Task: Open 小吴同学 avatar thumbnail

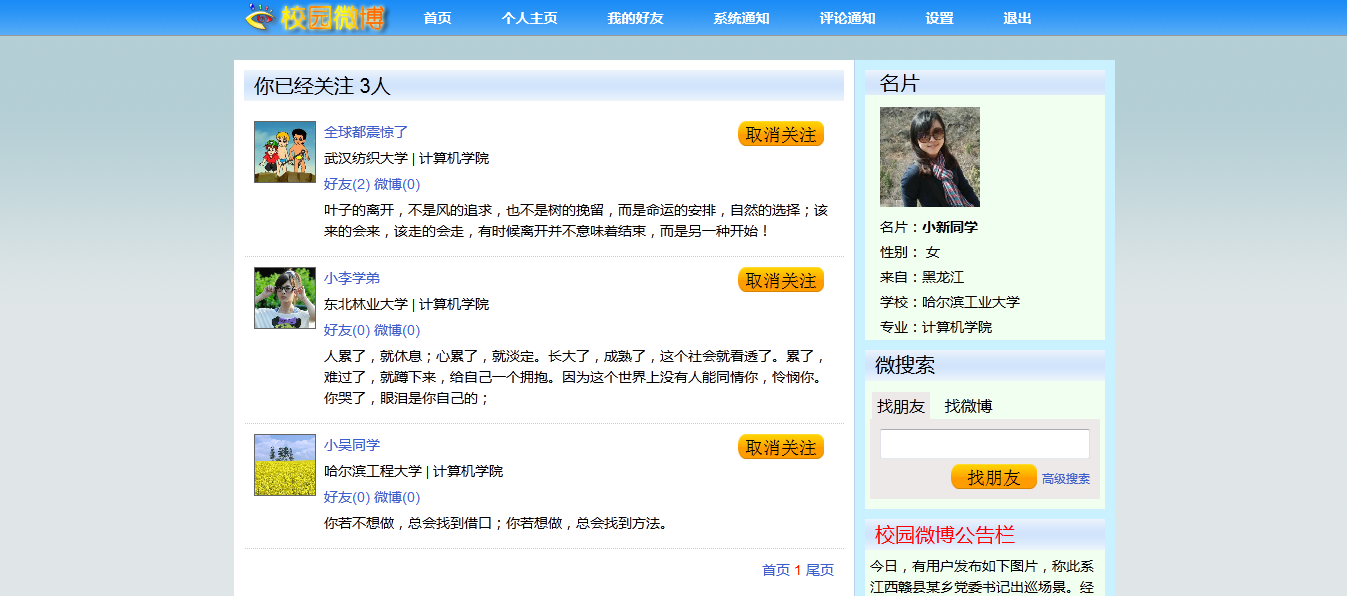Action: tap(285, 465)
